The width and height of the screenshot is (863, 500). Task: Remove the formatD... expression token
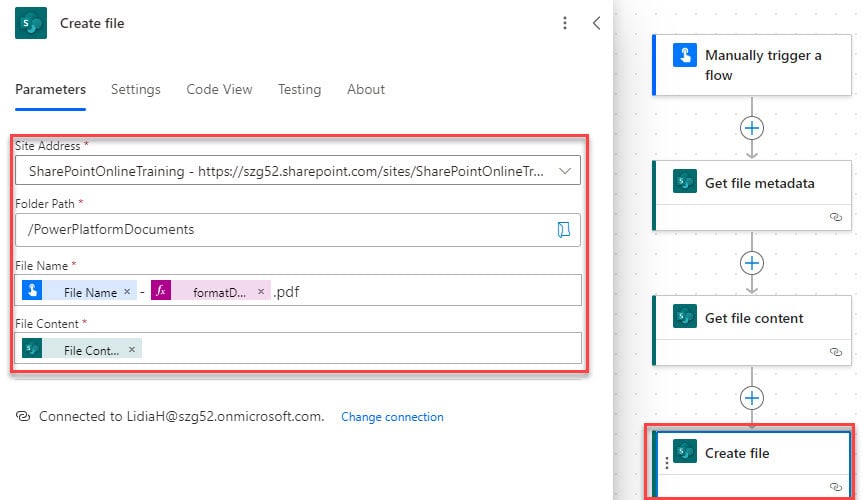261,292
